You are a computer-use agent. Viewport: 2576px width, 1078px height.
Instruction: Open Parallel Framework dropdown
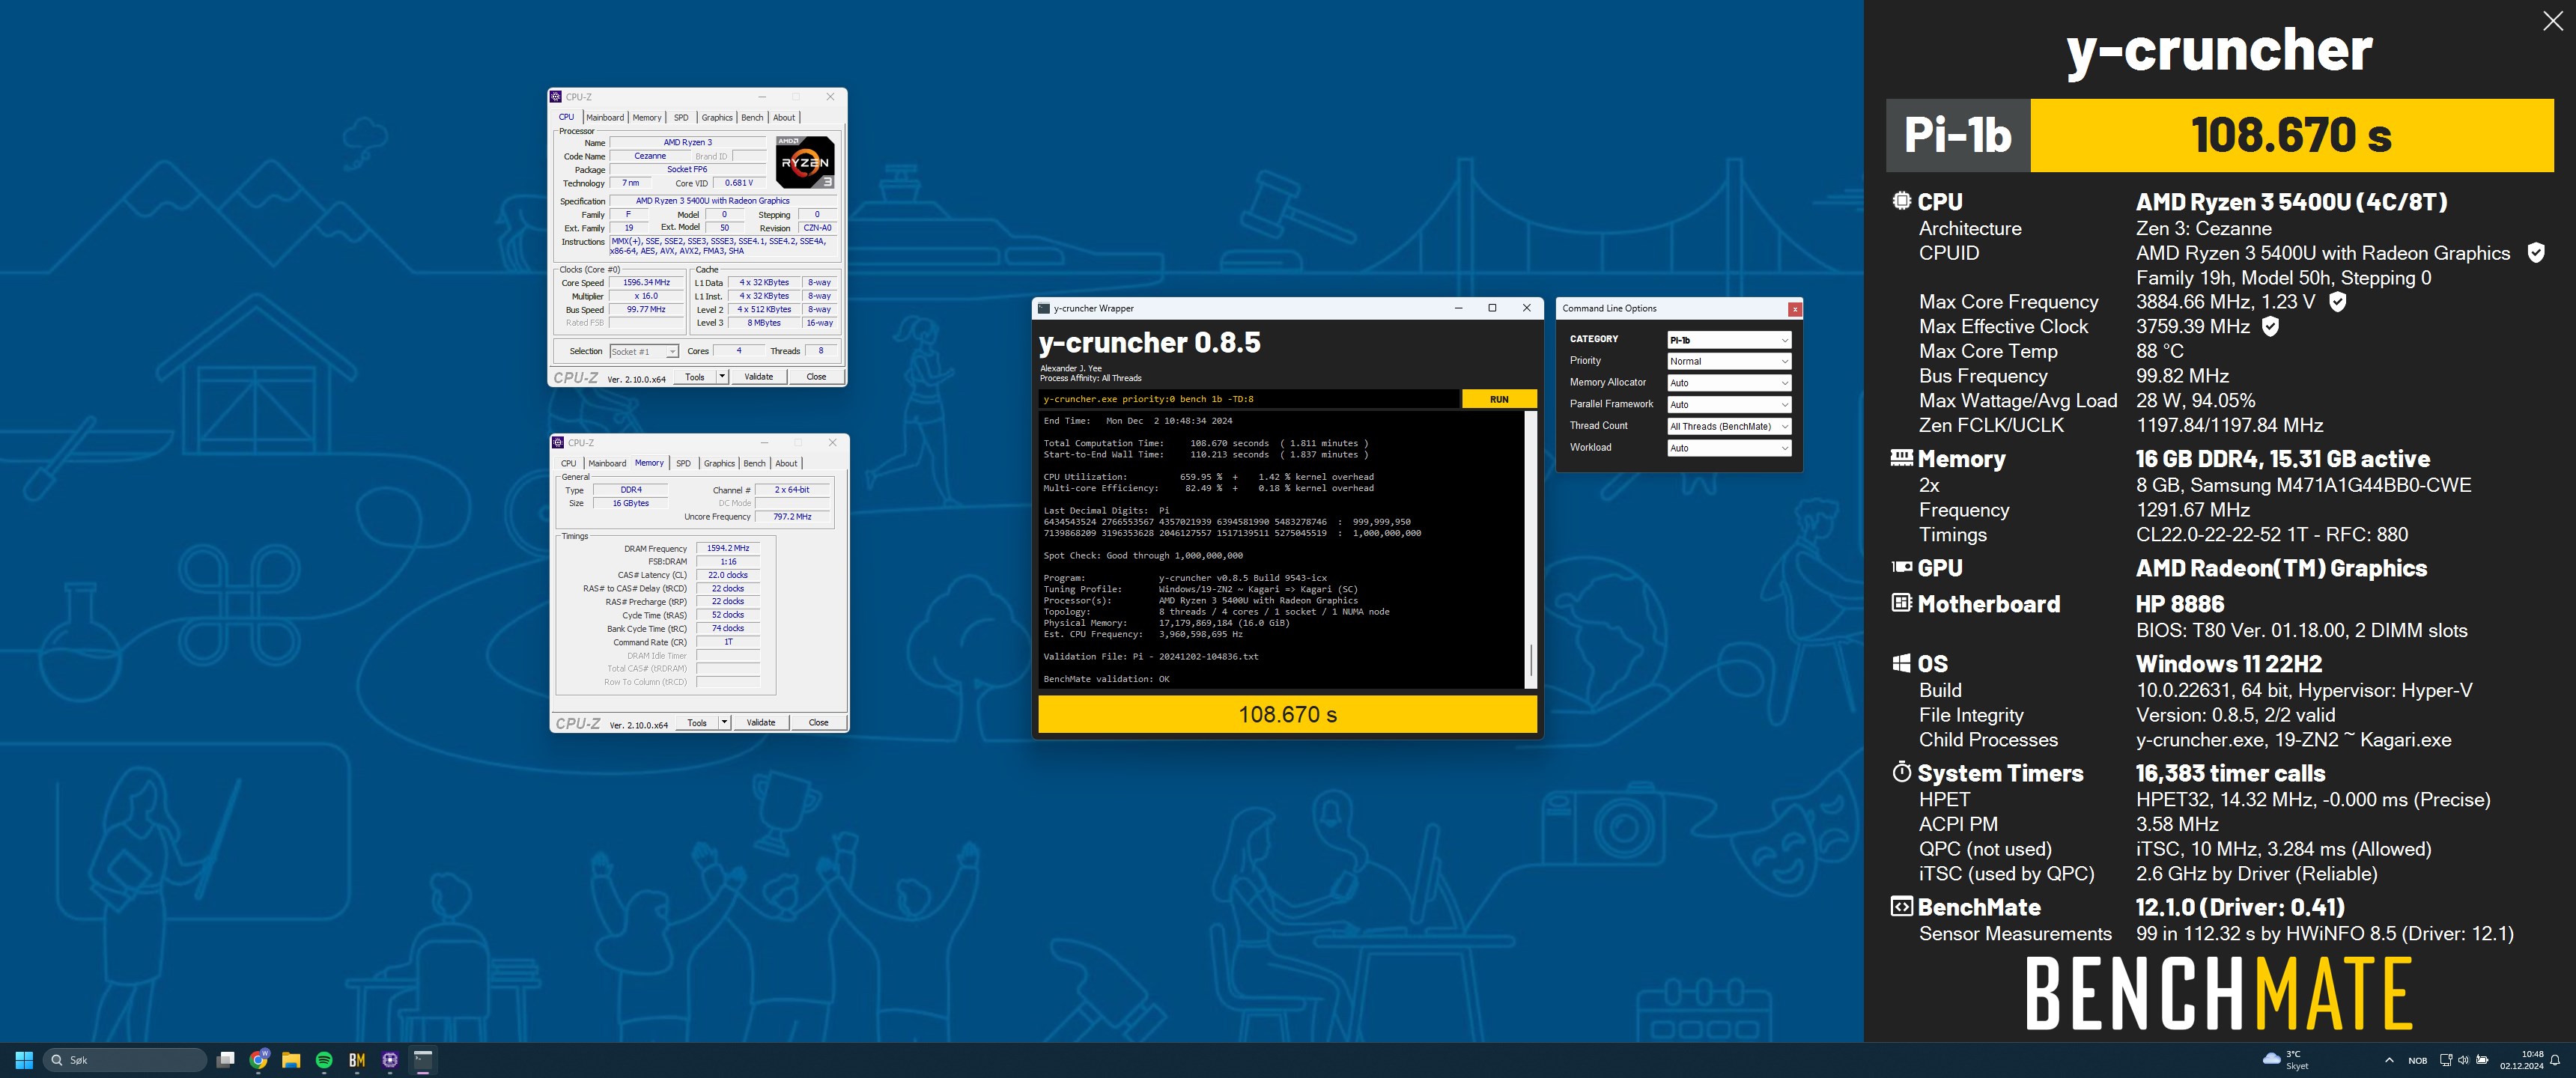[1729, 405]
